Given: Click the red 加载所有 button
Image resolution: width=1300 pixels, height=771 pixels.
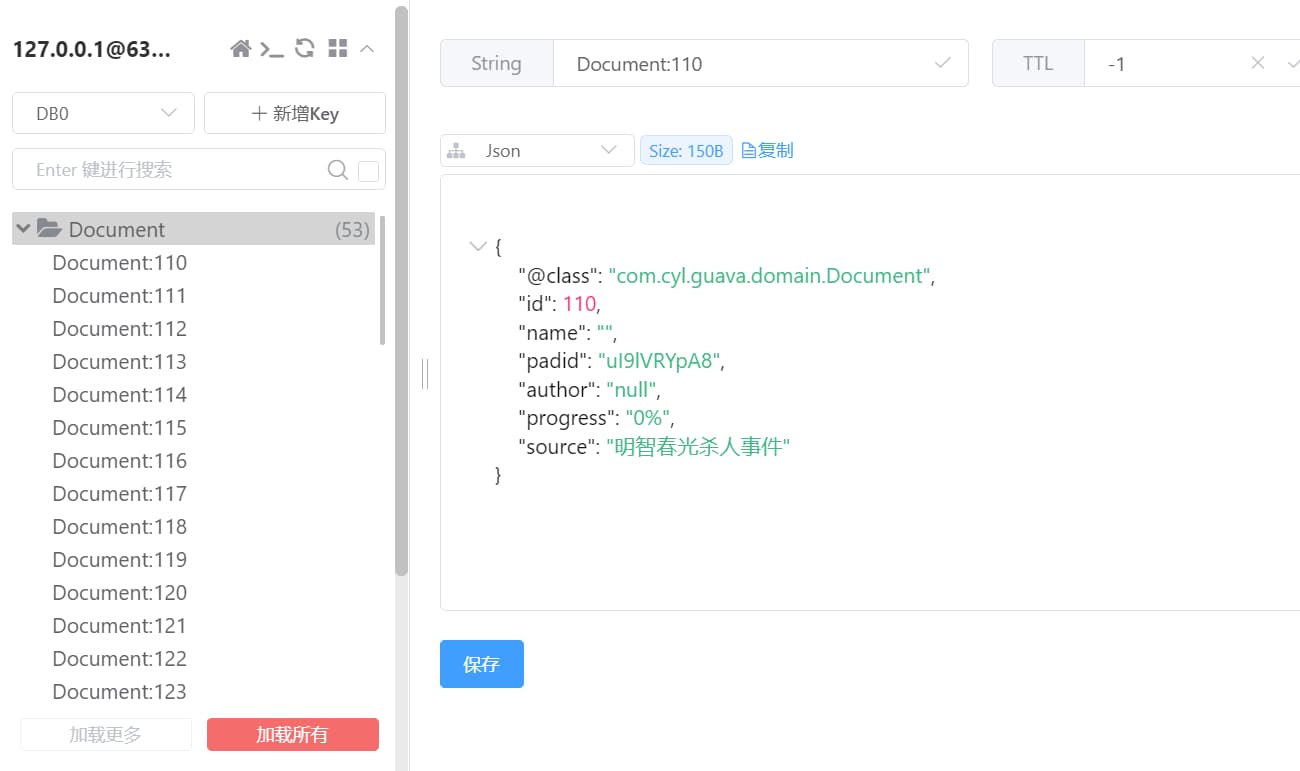Looking at the screenshot, I should click(x=293, y=734).
